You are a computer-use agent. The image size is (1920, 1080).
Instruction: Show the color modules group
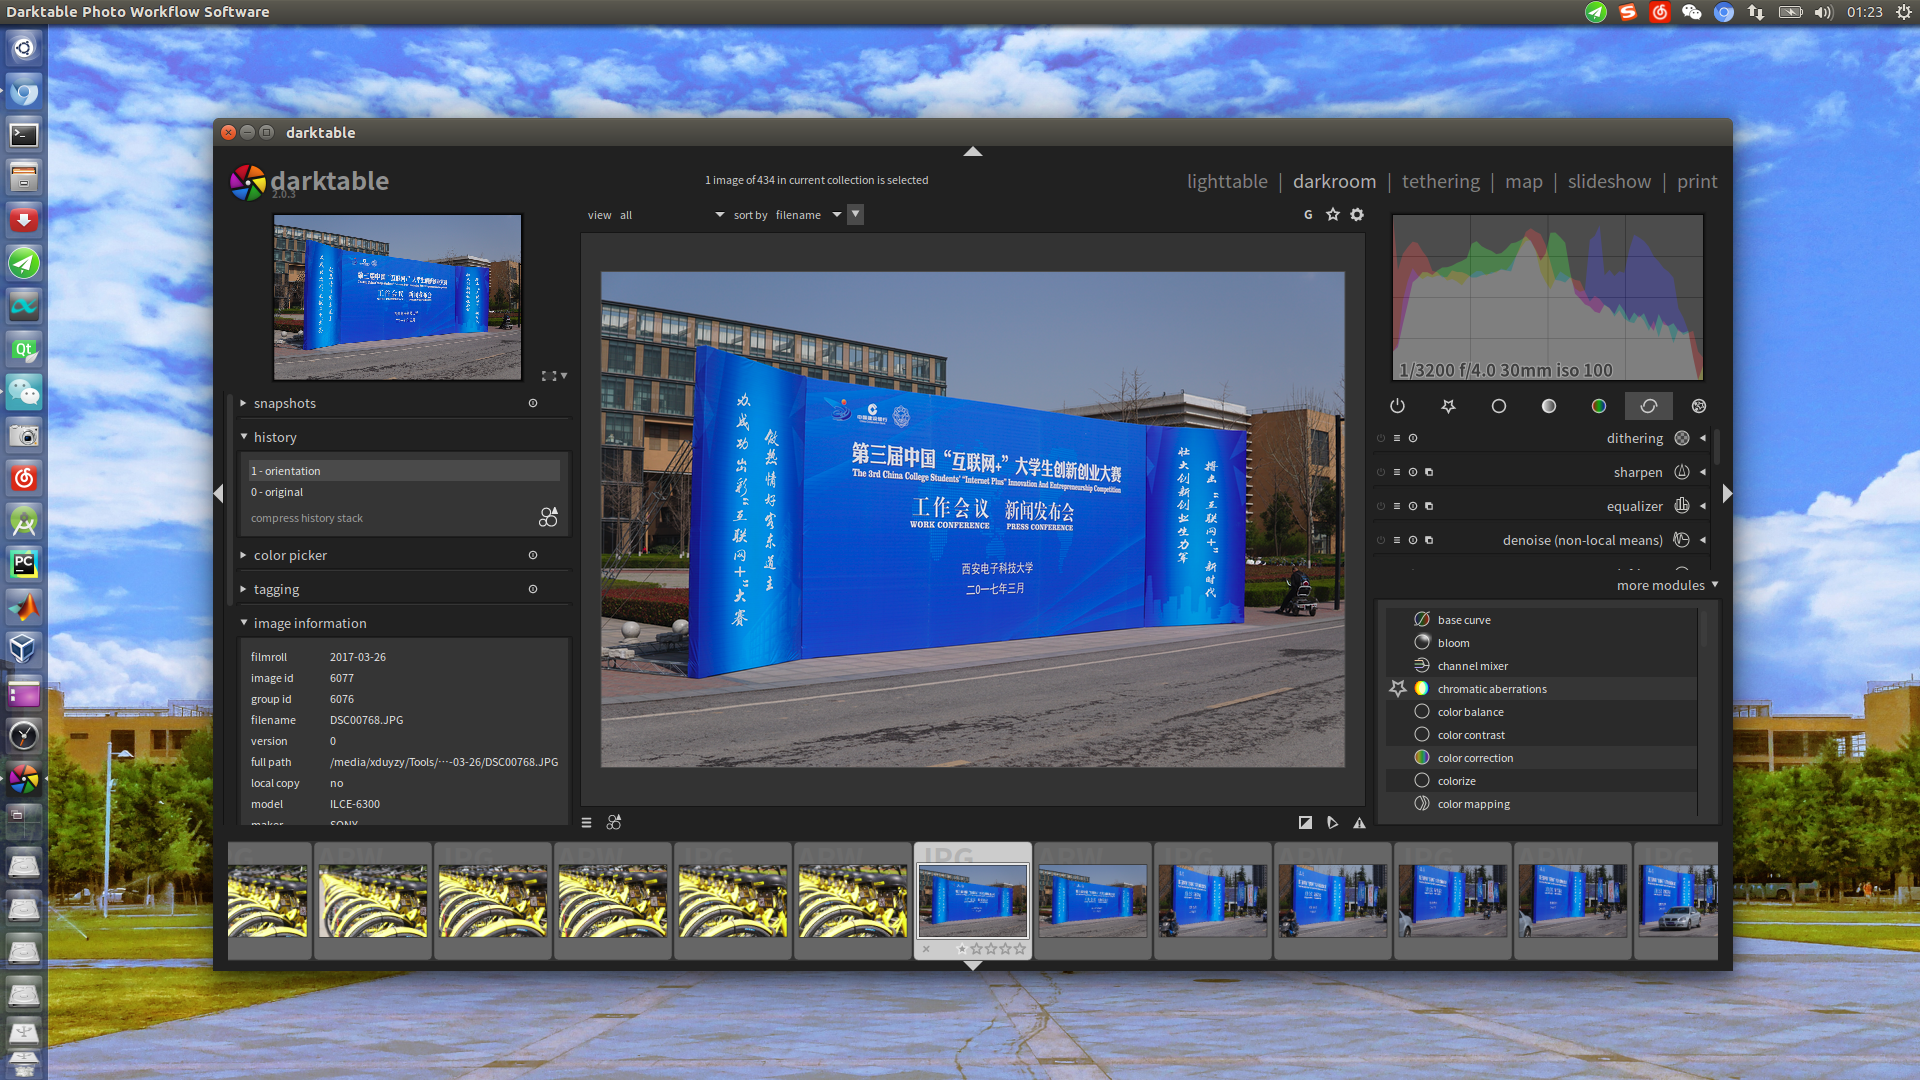tap(1598, 406)
